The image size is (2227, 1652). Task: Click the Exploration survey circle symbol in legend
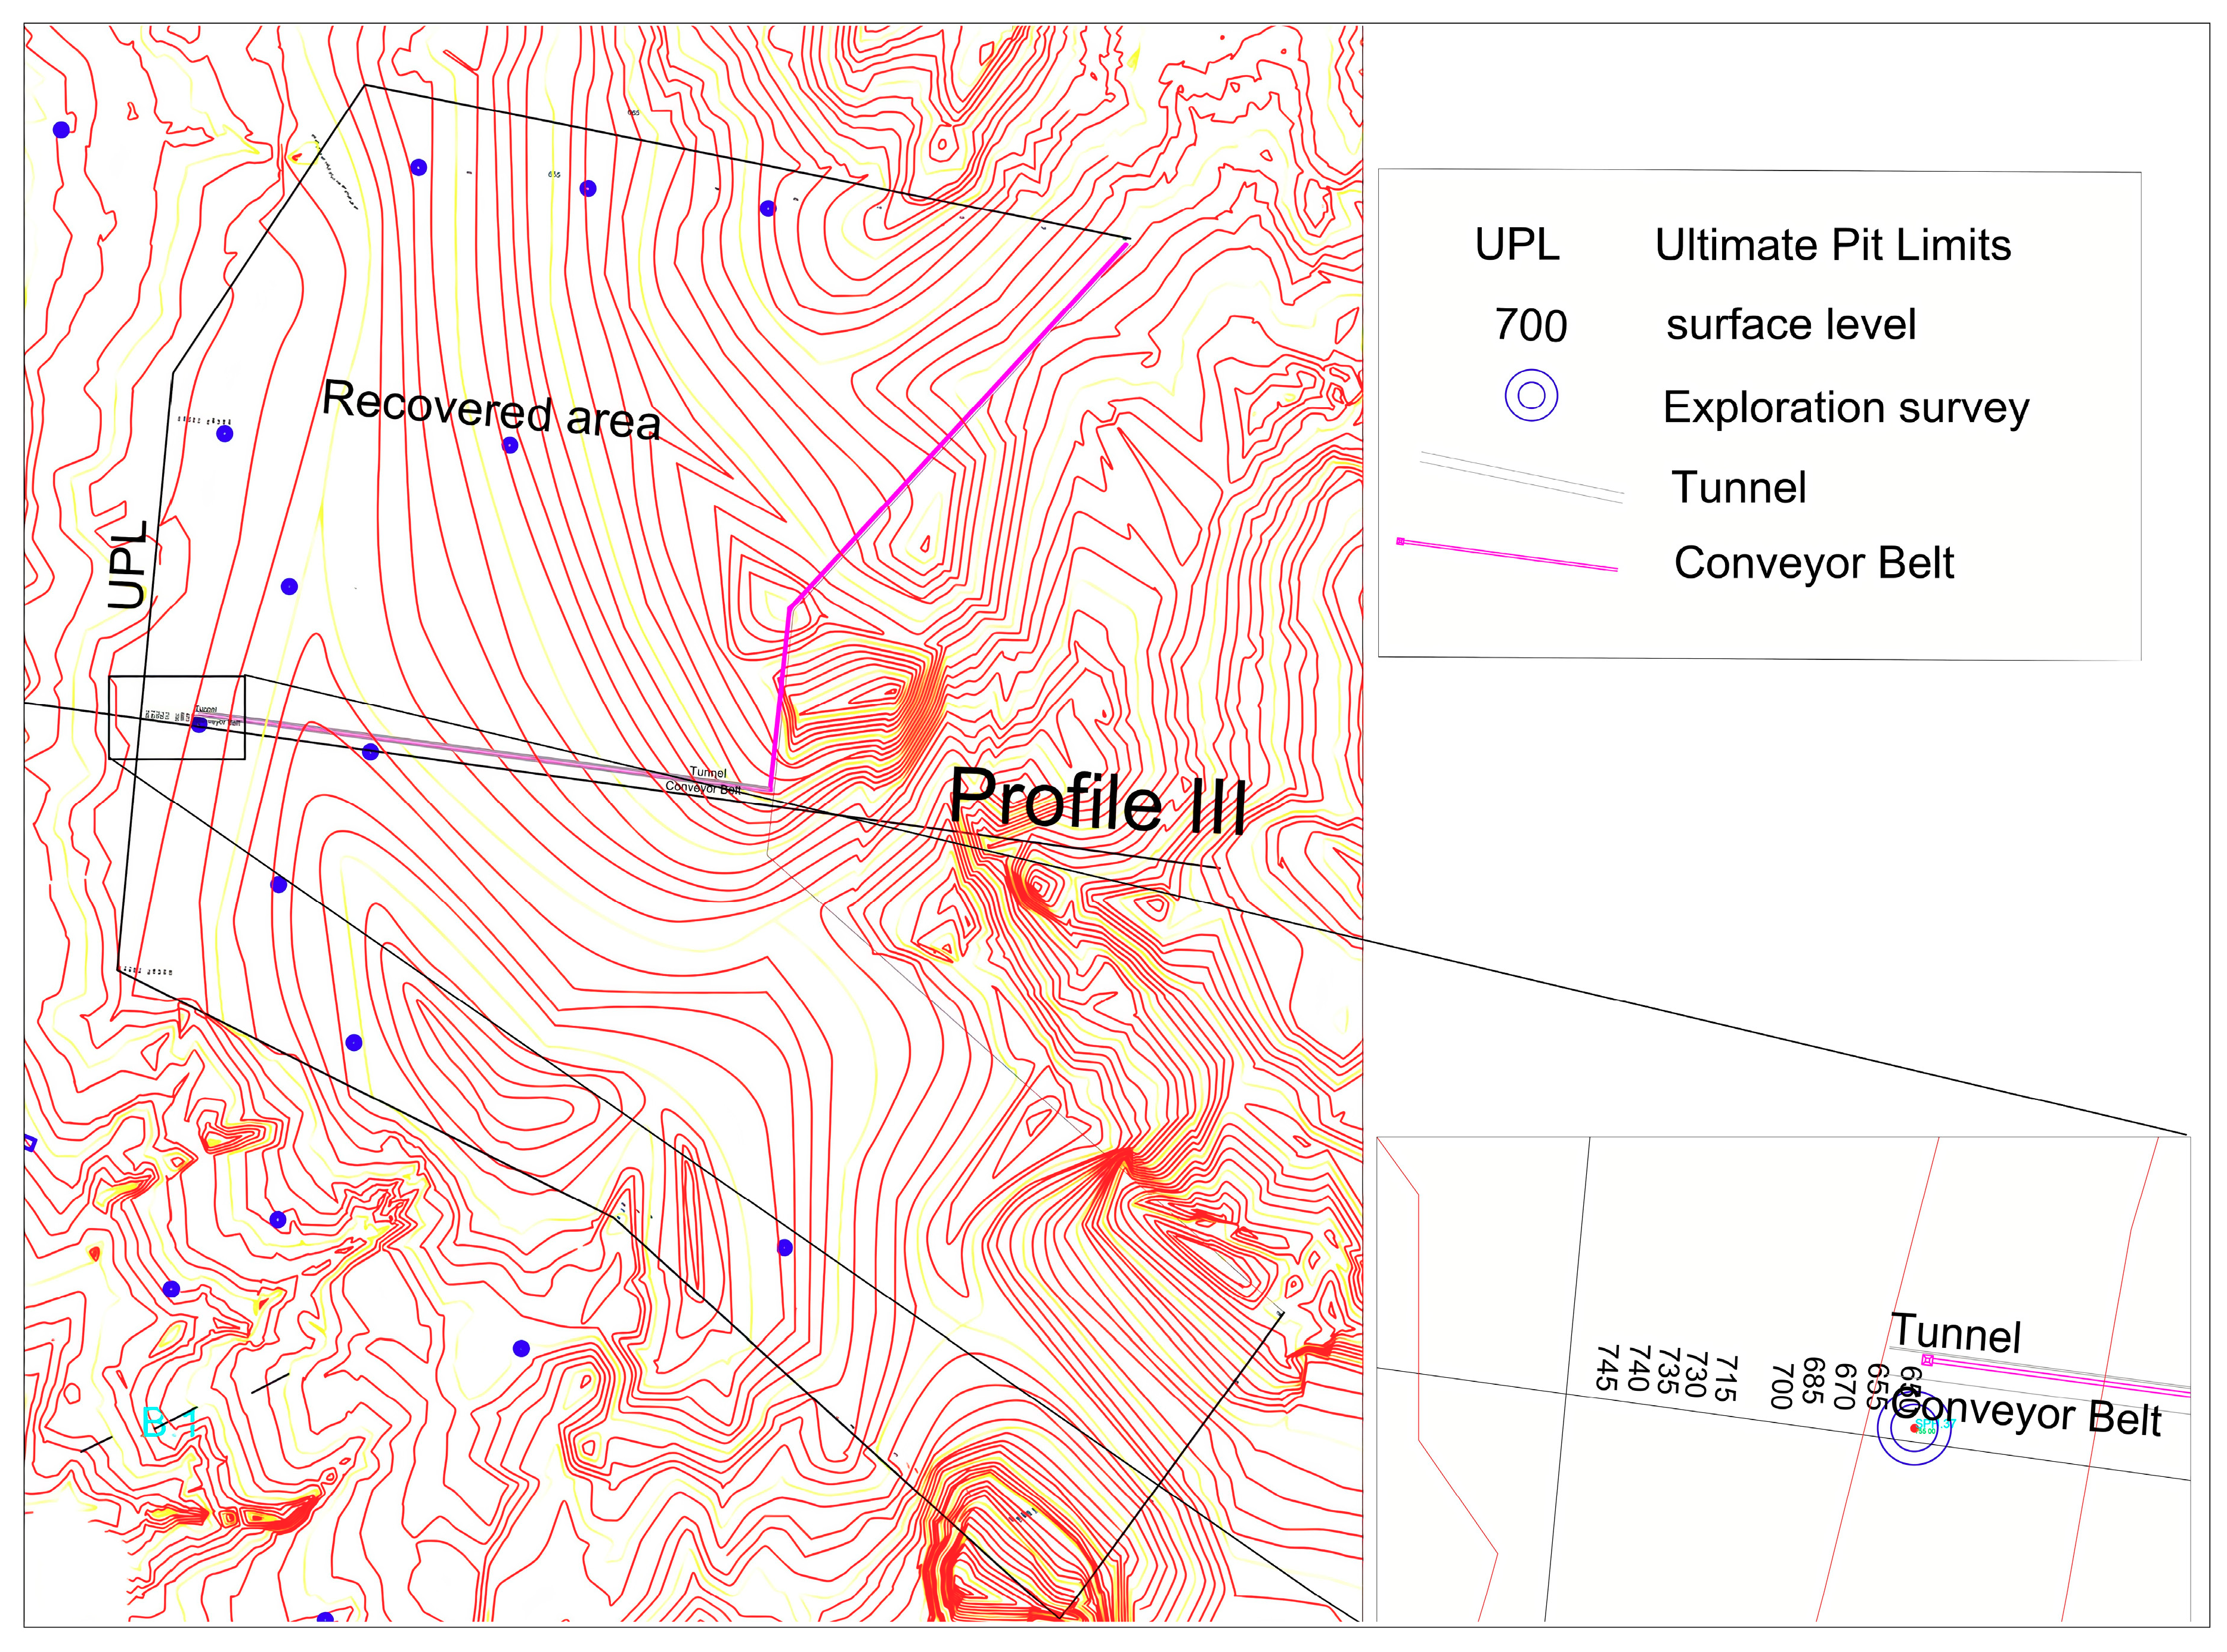1530,396
